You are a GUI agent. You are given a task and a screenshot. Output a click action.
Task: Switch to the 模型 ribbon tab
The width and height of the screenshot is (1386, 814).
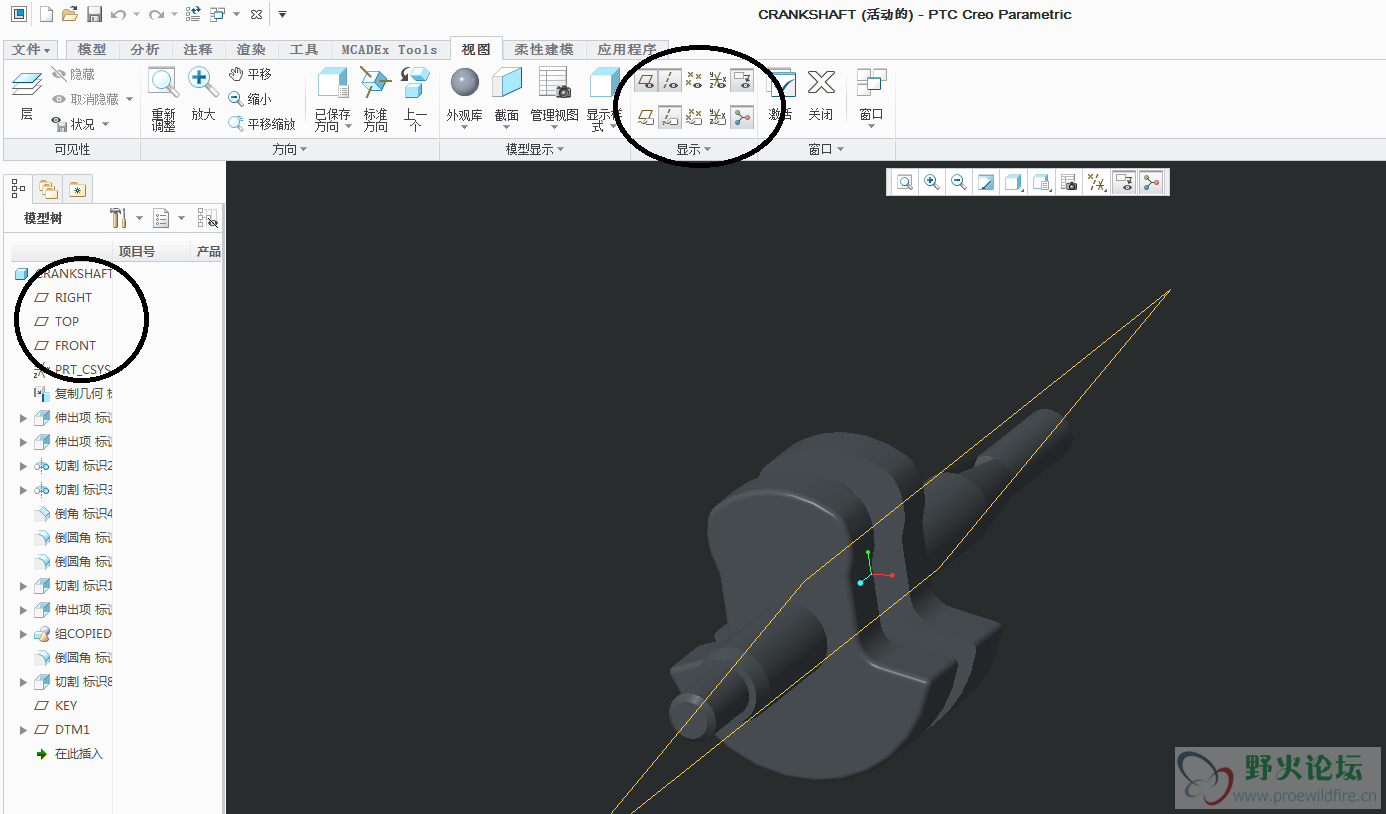click(92, 49)
